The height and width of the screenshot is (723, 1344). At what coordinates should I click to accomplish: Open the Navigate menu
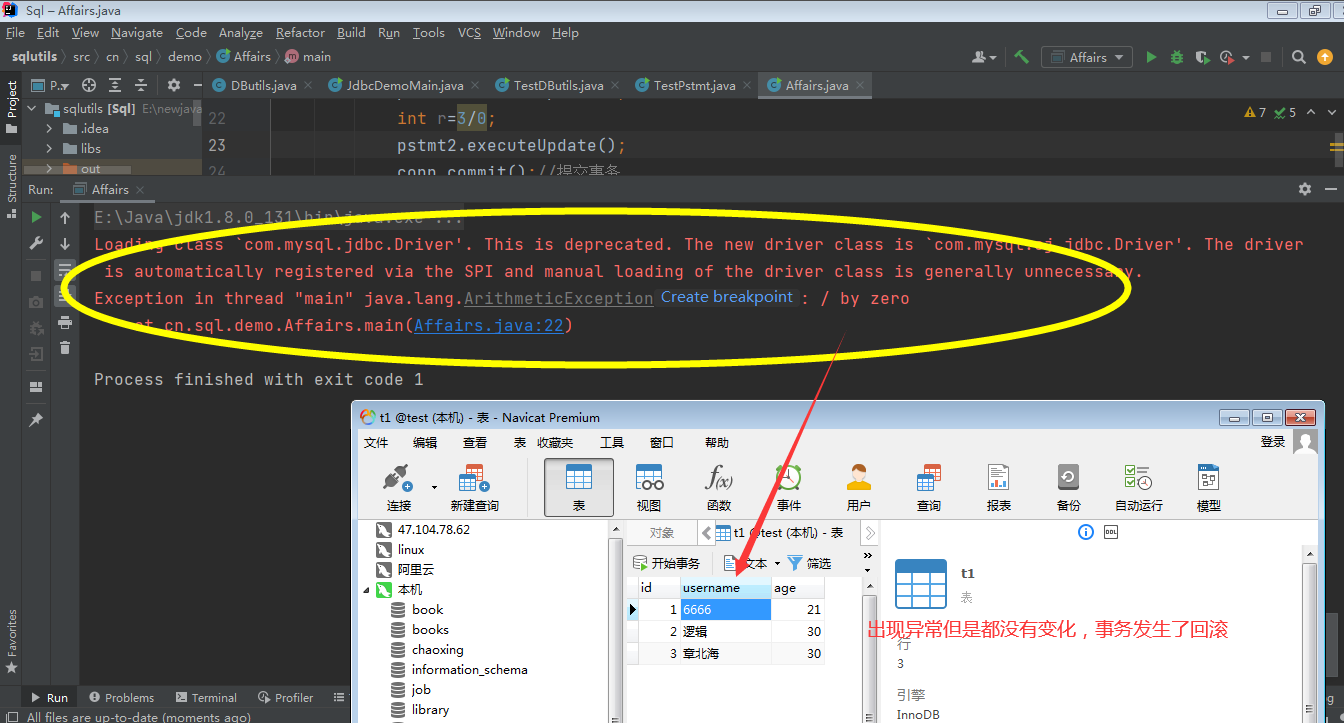[136, 32]
